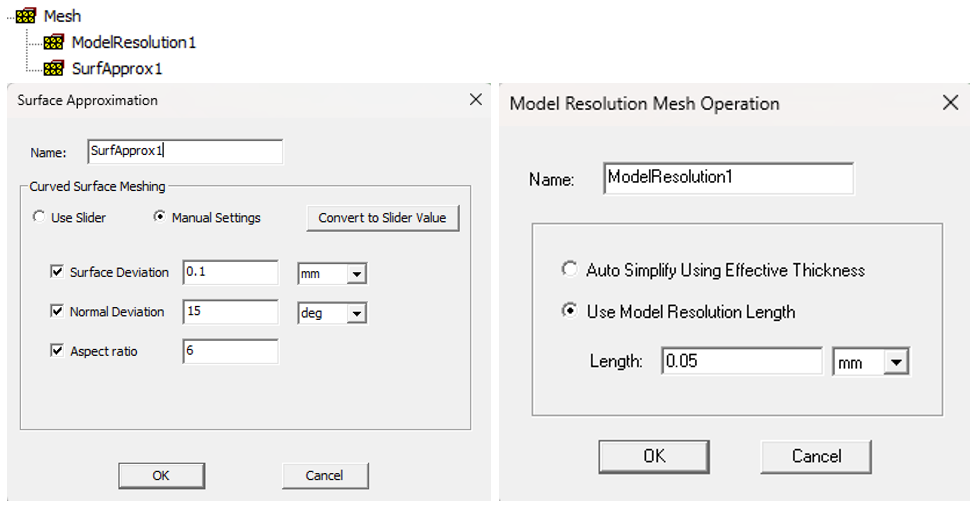Screen dimensions: 976x507
Task: Click the Convert to Slider Value button
Action: [382, 218]
